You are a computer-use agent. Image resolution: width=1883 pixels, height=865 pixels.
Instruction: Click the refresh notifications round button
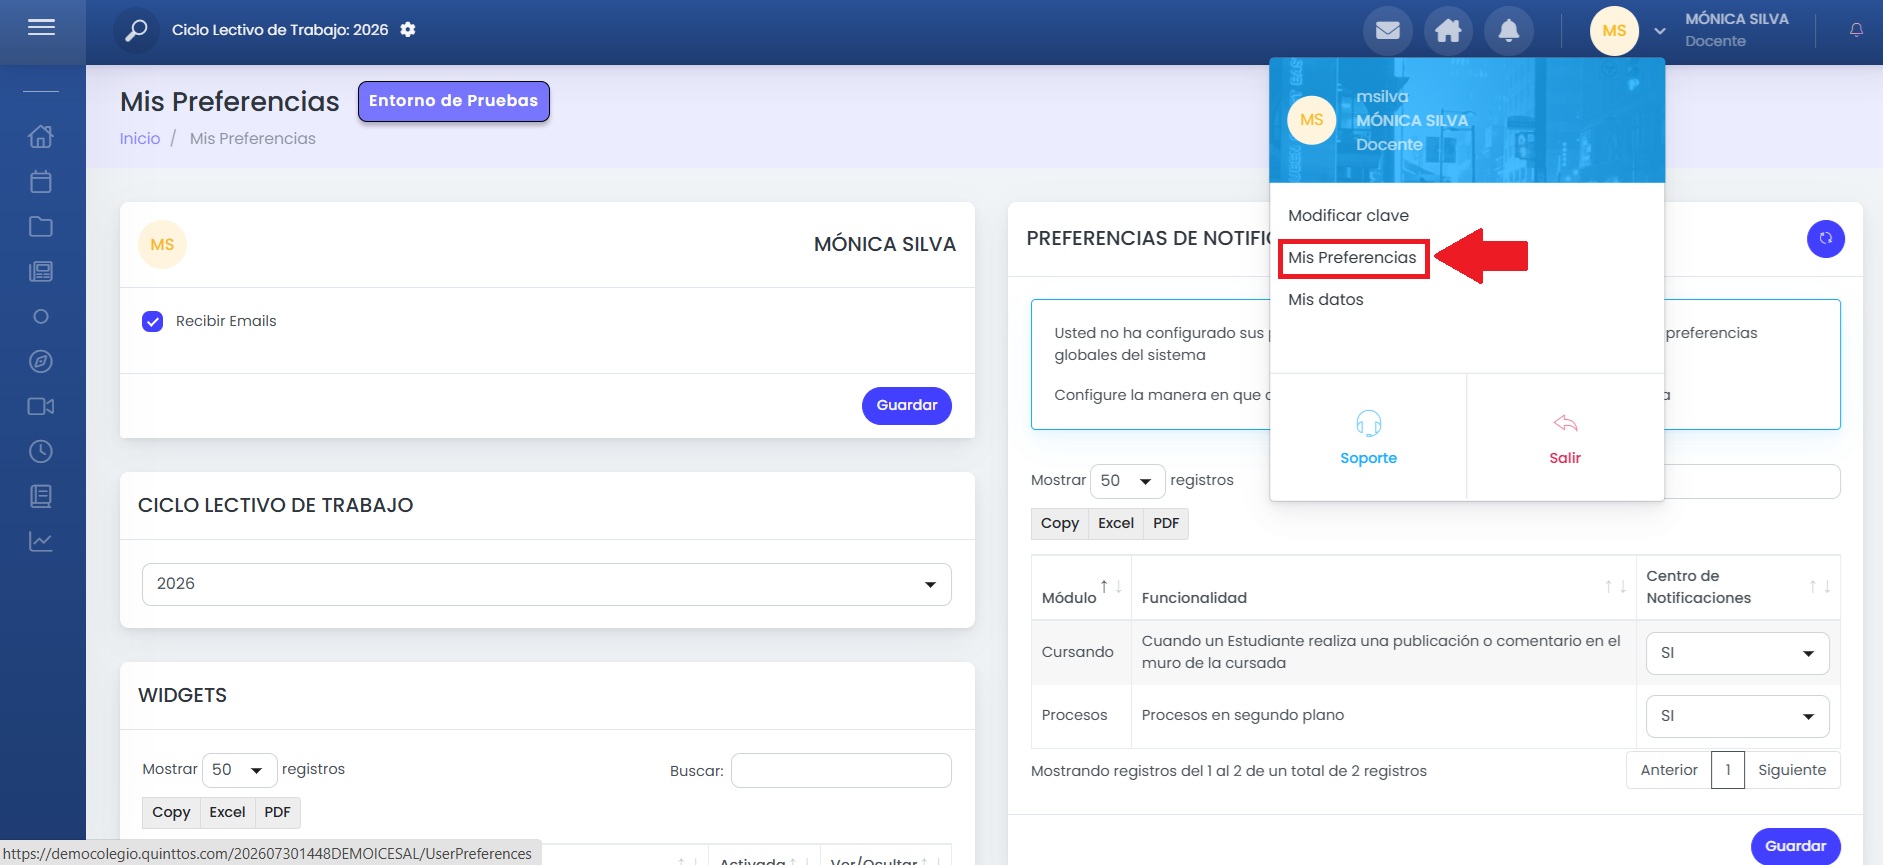(x=1826, y=239)
